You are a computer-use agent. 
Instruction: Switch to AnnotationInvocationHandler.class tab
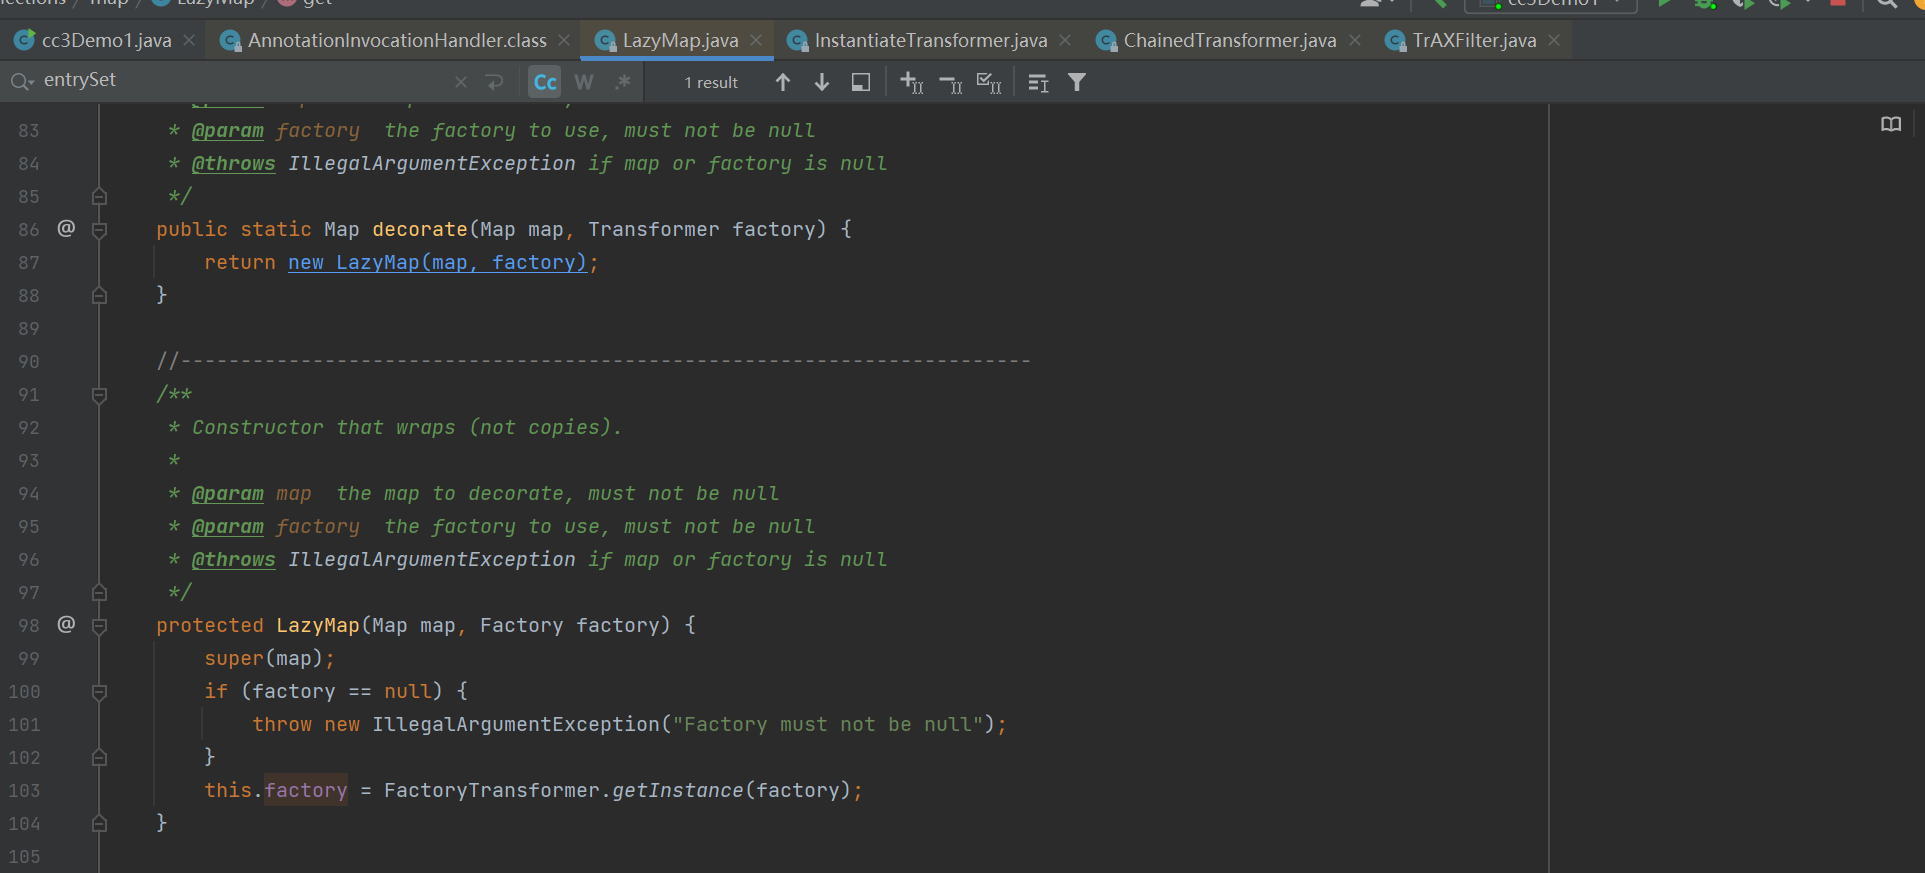397,40
